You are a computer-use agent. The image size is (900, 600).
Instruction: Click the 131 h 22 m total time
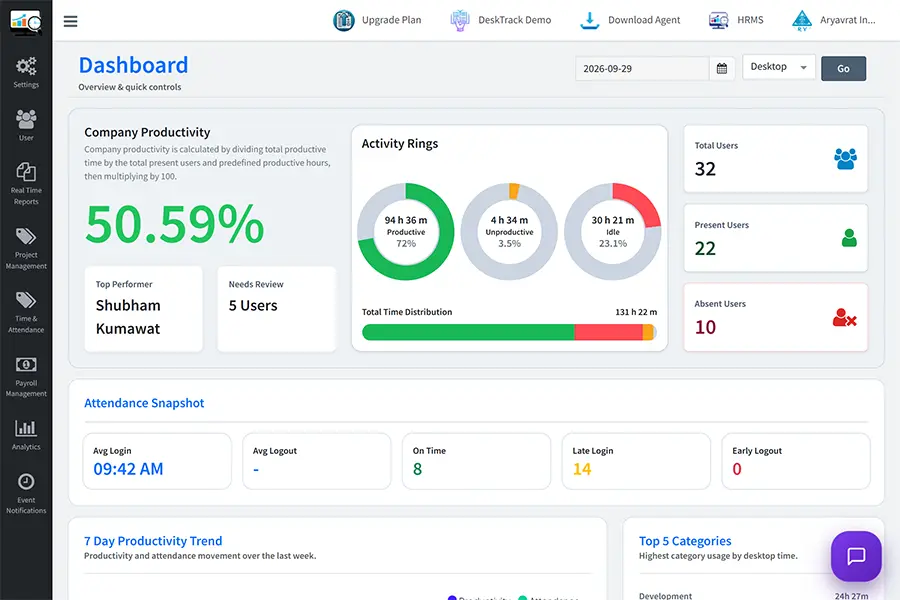(x=636, y=312)
